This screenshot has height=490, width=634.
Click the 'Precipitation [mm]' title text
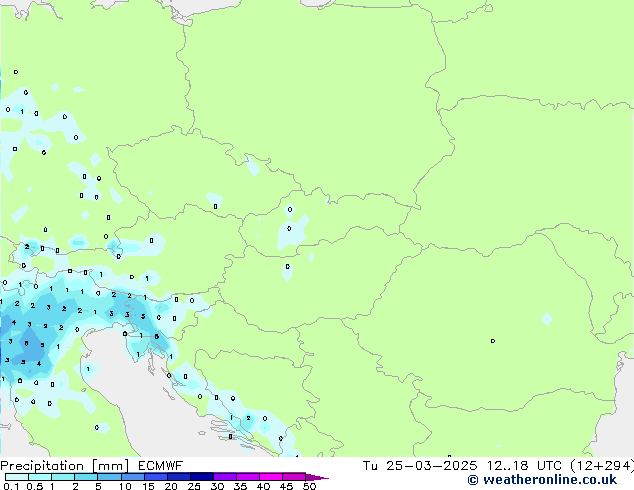click(65, 466)
